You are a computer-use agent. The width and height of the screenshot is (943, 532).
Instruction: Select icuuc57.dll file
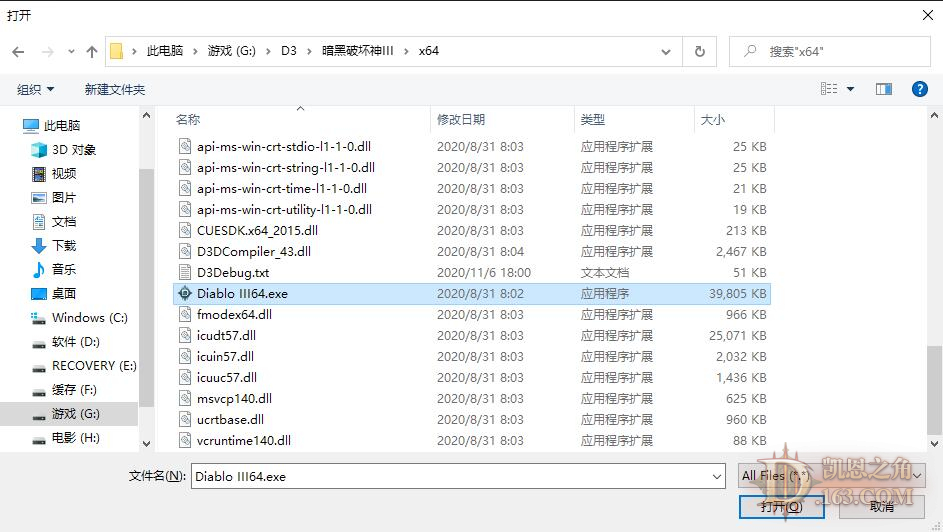(x=472, y=378)
